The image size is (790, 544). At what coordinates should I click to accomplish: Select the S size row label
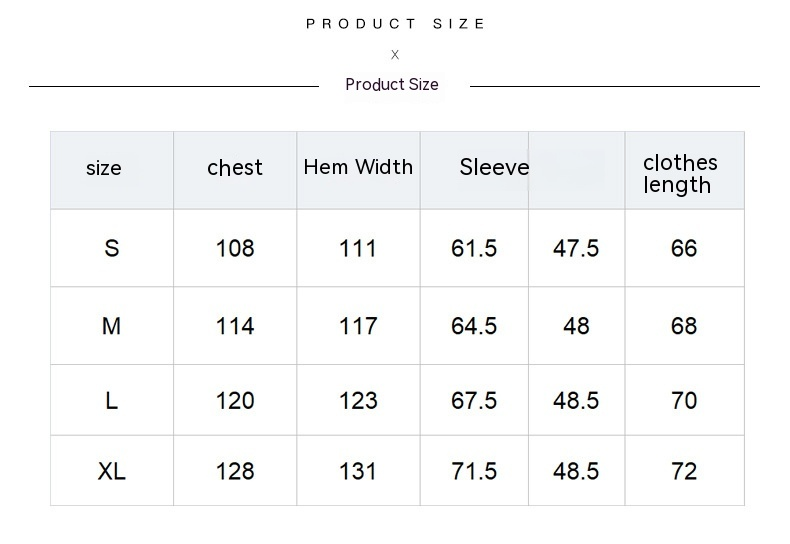click(x=112, y=248)
